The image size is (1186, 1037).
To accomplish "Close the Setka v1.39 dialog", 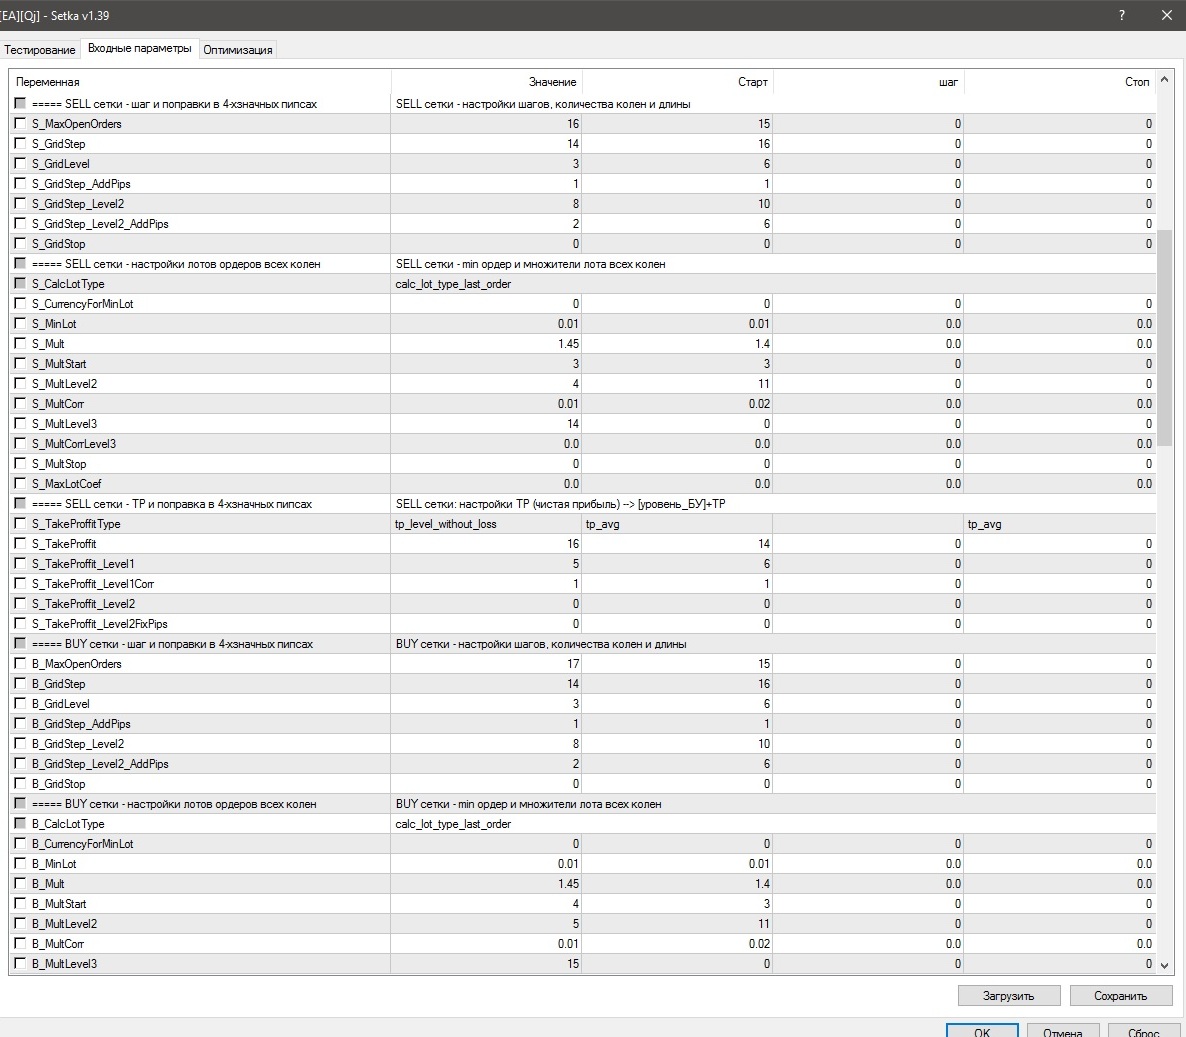I will (x=1166, y=15).
